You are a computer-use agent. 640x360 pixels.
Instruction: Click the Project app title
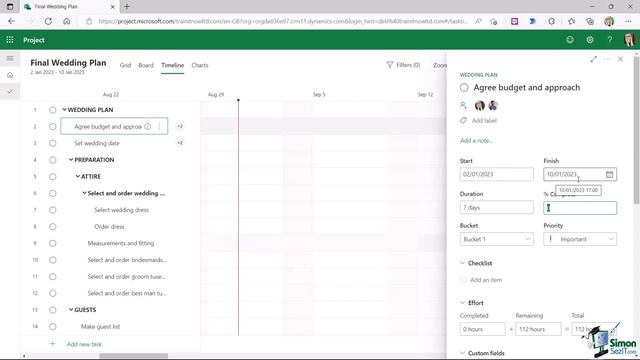pyautogui.click(x=34, y=40)
